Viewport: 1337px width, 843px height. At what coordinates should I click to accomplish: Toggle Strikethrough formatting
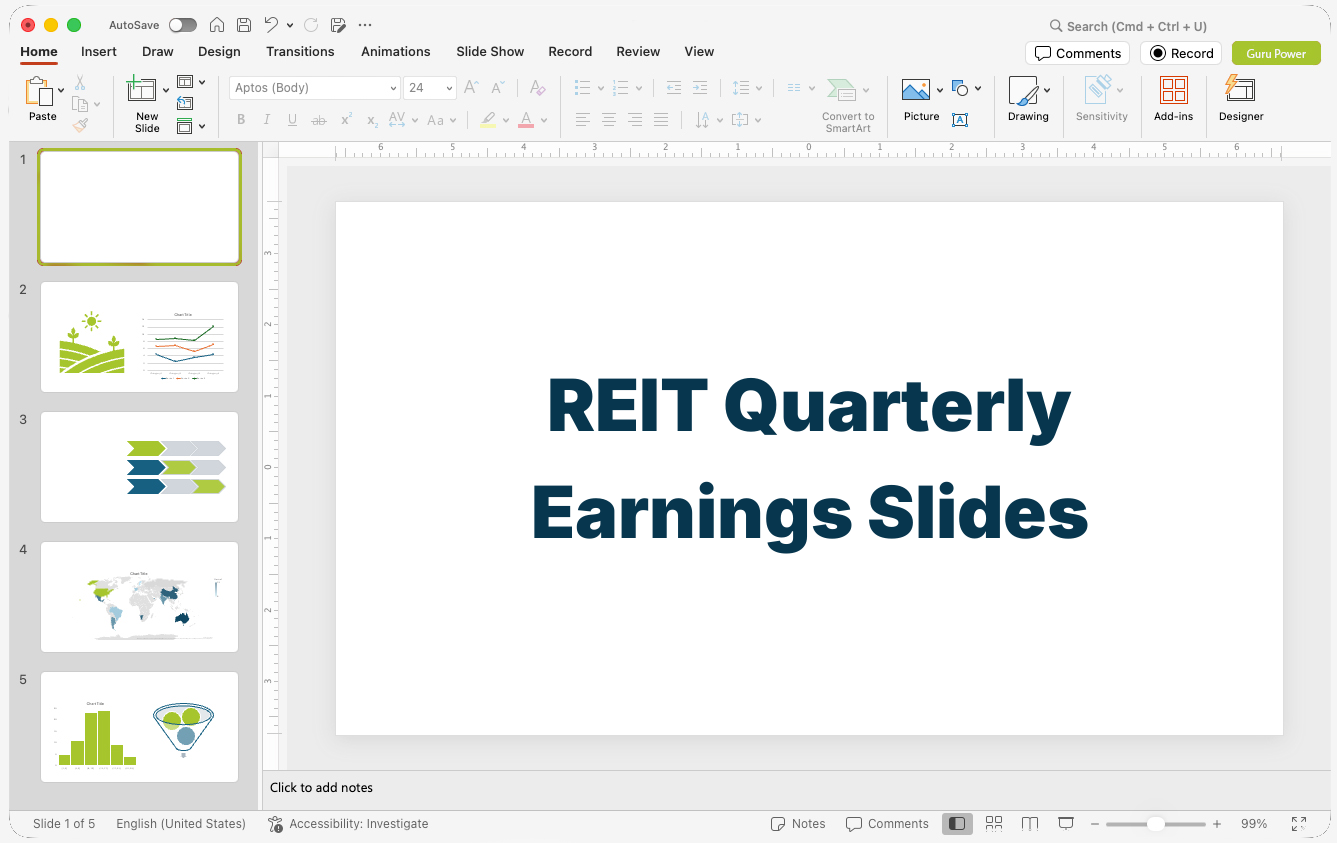coord(319,120)
